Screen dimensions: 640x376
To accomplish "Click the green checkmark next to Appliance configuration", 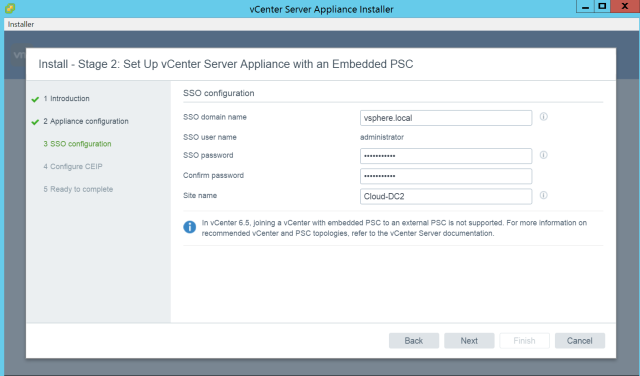I will click(35, 122).
